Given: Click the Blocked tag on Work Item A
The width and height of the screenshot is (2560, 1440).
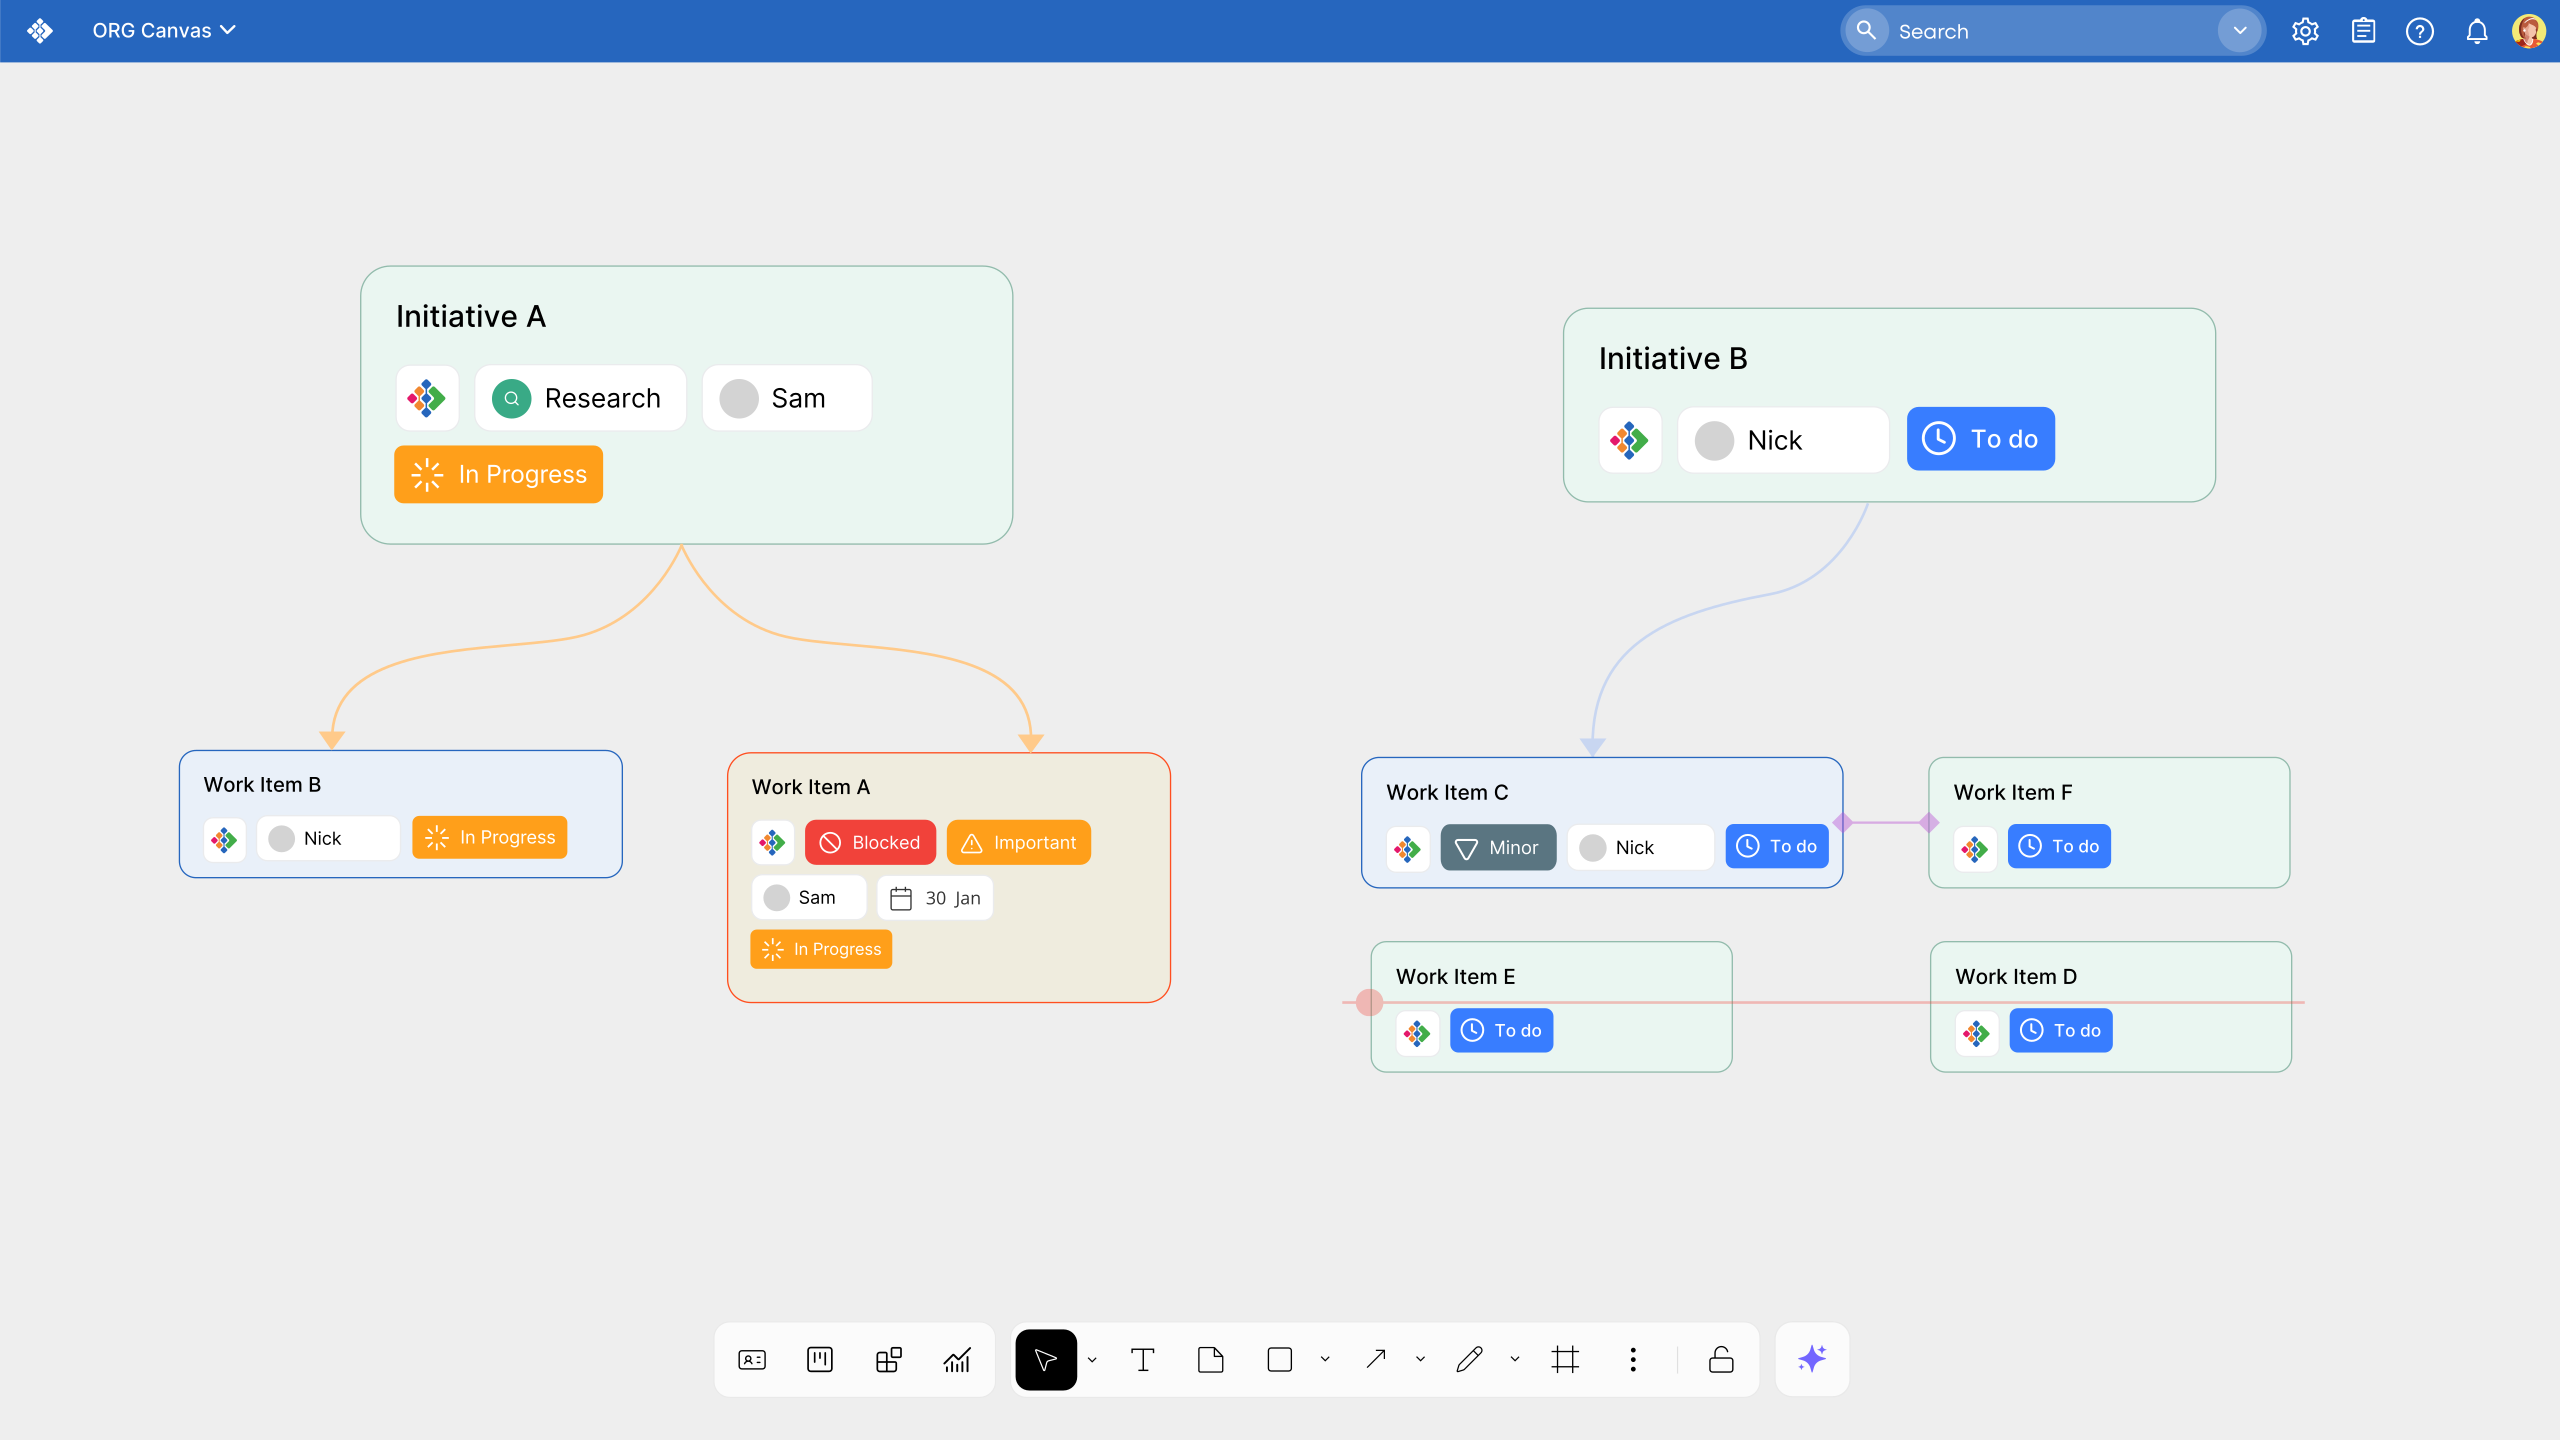Looking at the screenshot, I should point(870,843).
